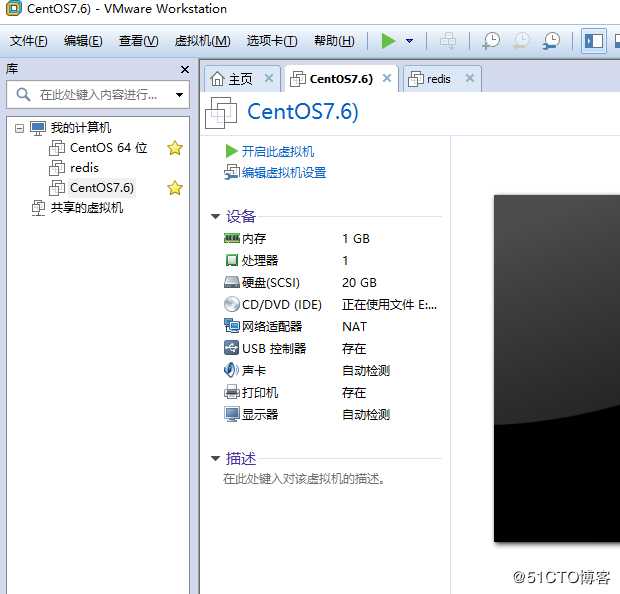The height and width of the screenshot is (594, 620).
Task: Click the VMware Workstation title bar icon
Action: [13, 8]
